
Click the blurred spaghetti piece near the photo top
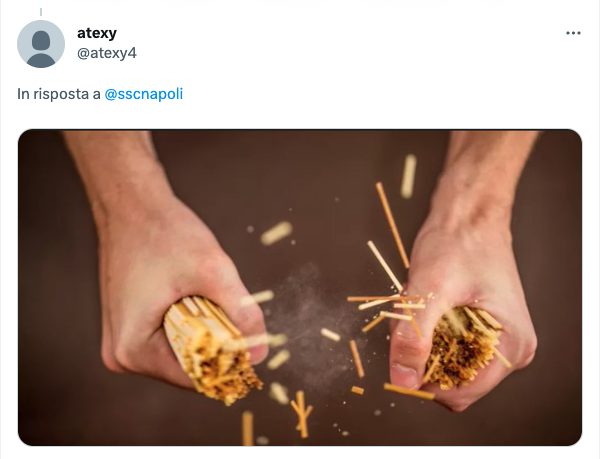(x=408, y=176)
